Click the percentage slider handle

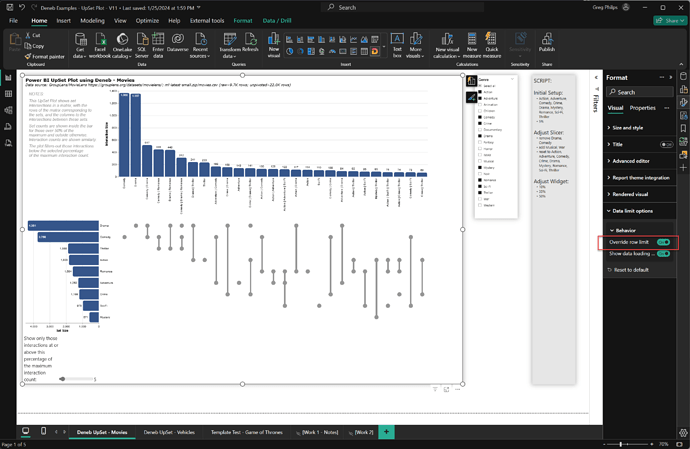pos(62,379)
